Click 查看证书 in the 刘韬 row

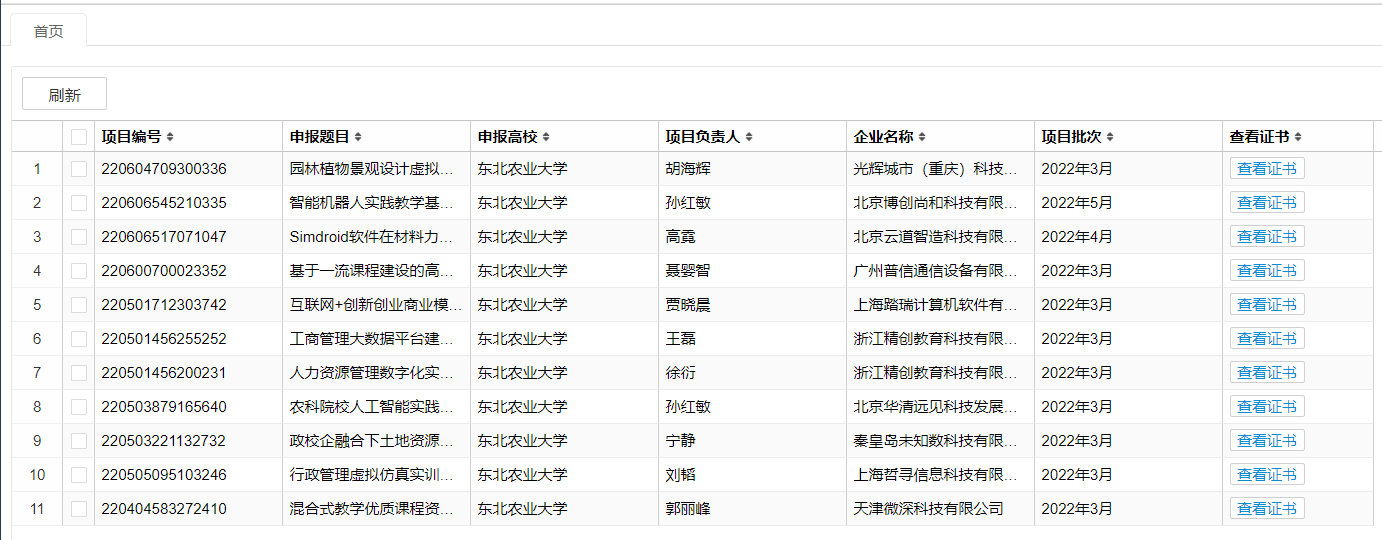tap(1266, 475)
